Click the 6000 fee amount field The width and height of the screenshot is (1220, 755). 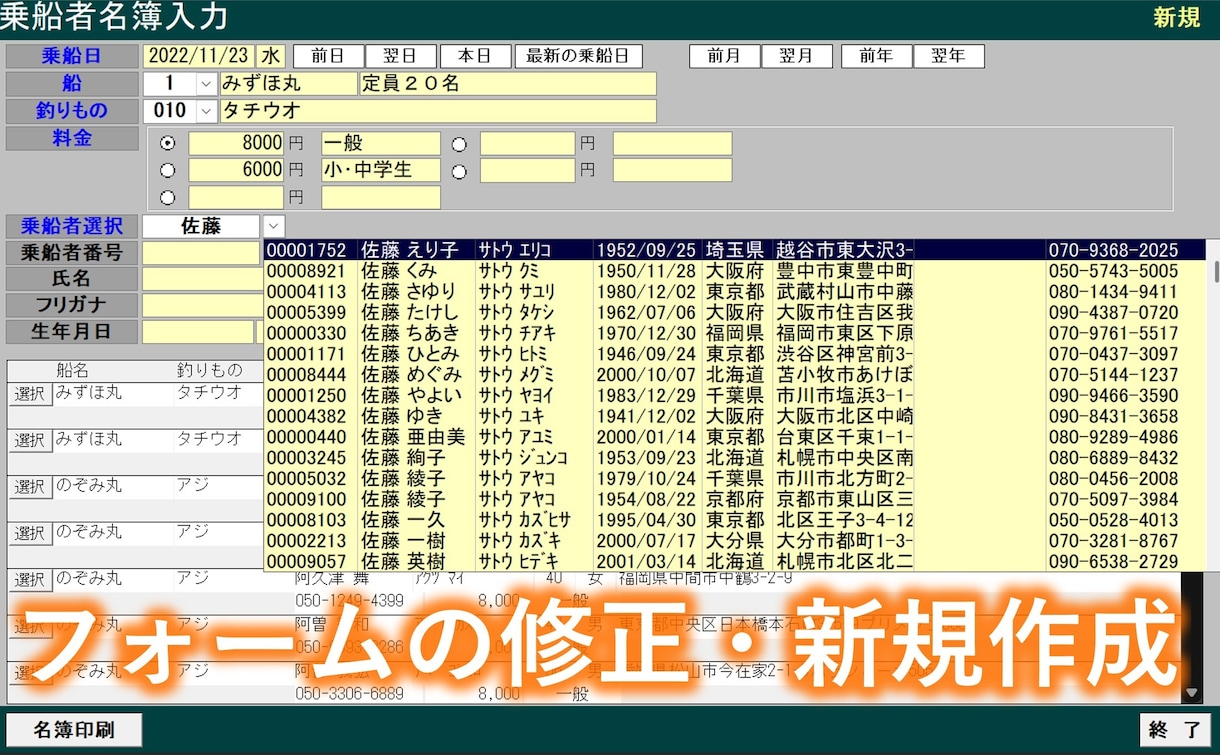pyautogui.click(x=237, y=171)
